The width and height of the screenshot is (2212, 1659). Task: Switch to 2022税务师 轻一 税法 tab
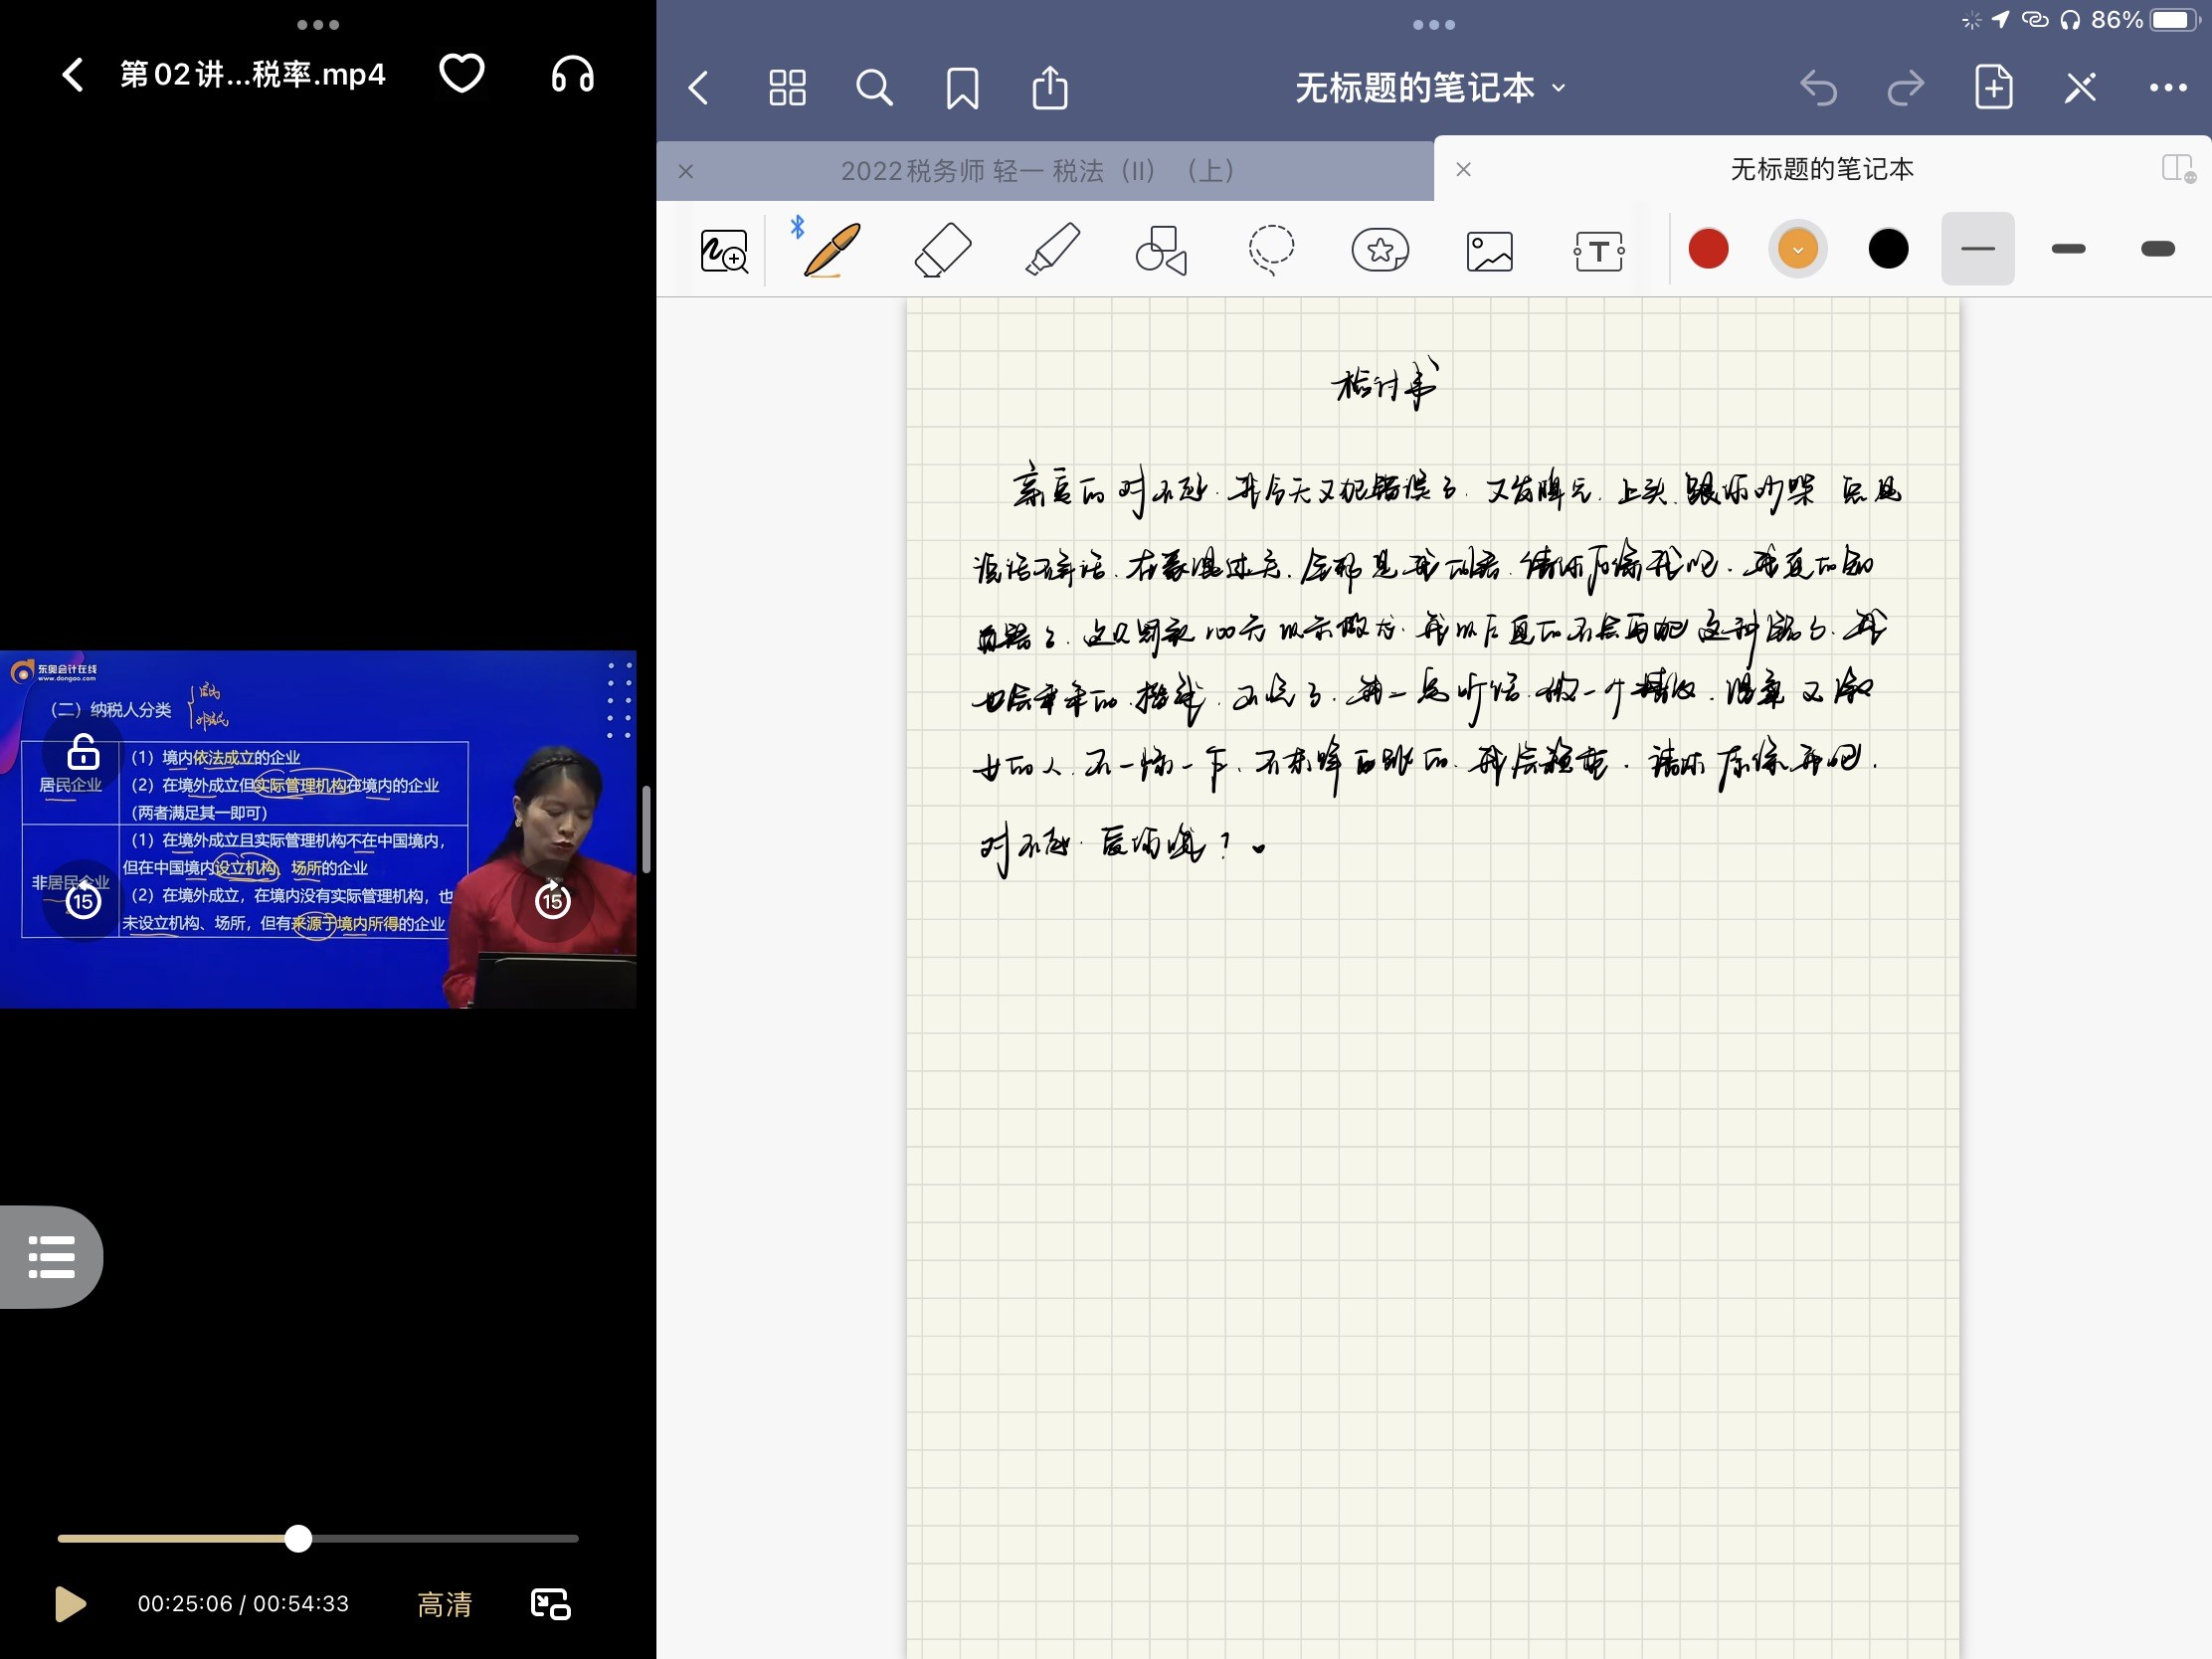(1037, 171)
